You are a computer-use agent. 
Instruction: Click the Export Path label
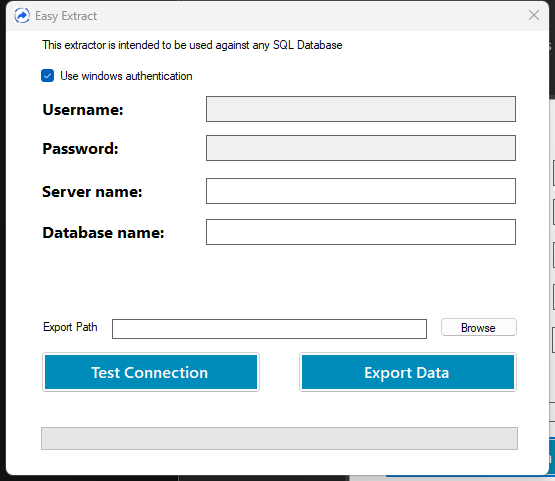point(70,327)
